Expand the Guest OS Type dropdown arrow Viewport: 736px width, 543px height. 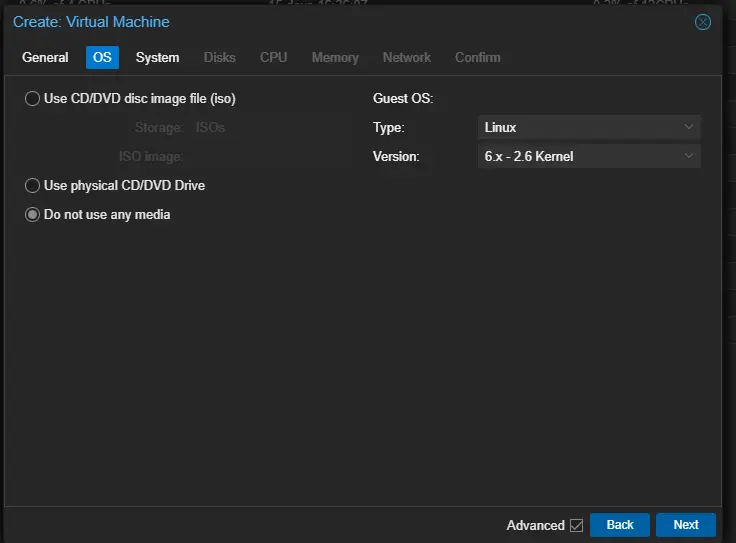click(689, 128)
